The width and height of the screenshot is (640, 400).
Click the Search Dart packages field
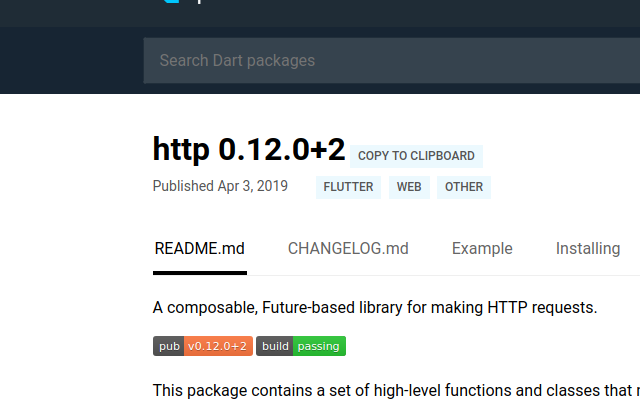tap(390, 61)
